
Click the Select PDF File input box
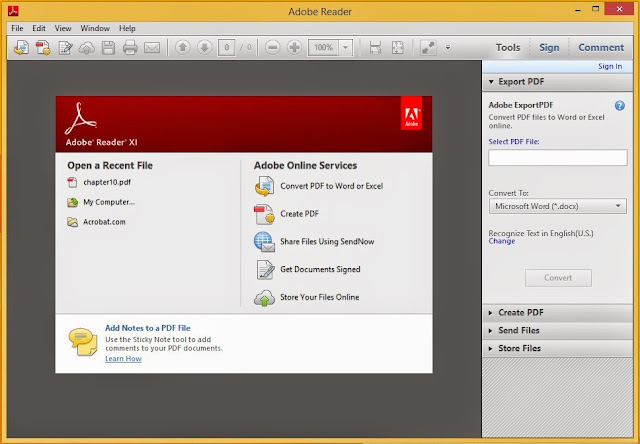(558, 158)
